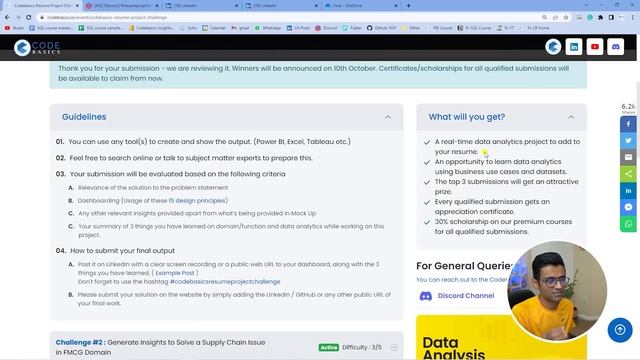The height and width of the screenshot is (360, 640).
Task: Open the Codebasics Insights bookmark
Action: point(151,28)
